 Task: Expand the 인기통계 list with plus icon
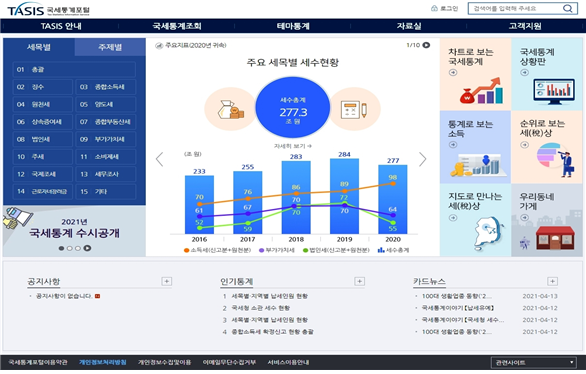[360, 281]
